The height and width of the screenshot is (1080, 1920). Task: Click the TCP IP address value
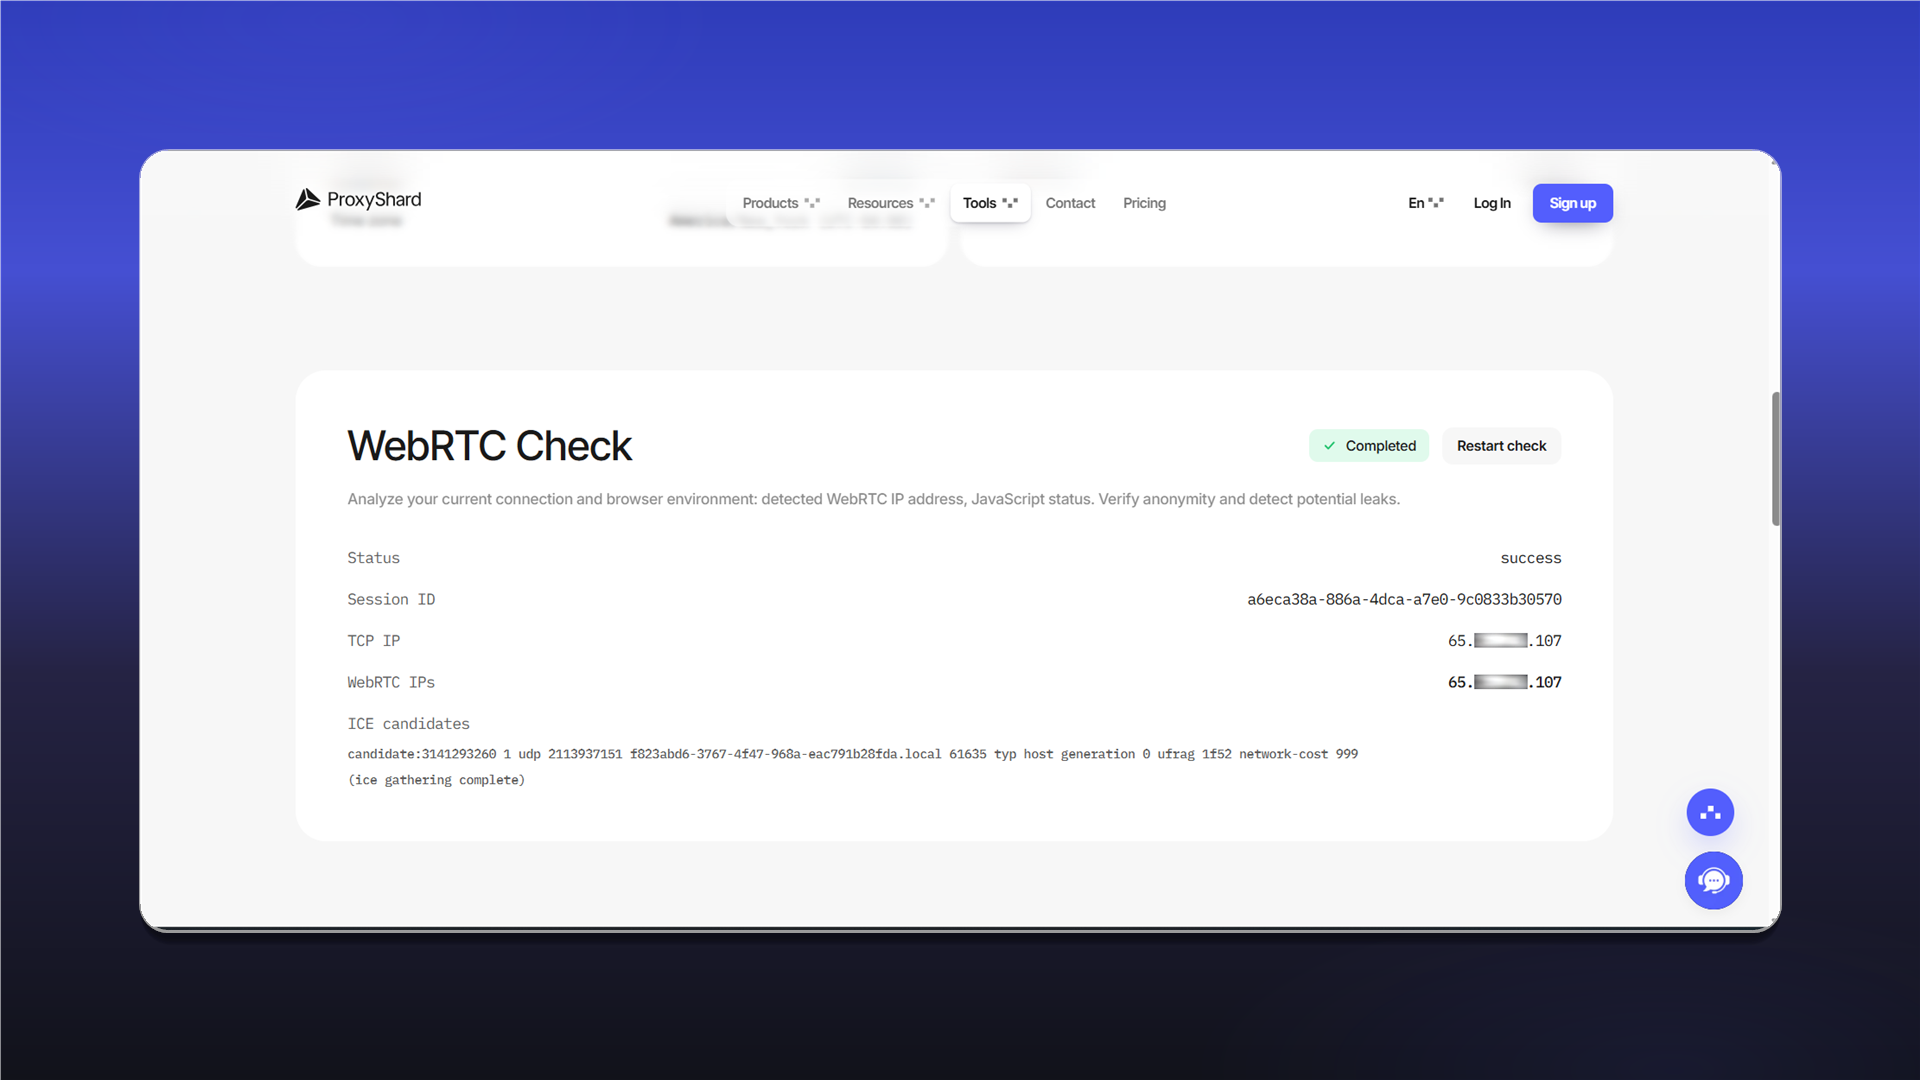click(1504, 641)
